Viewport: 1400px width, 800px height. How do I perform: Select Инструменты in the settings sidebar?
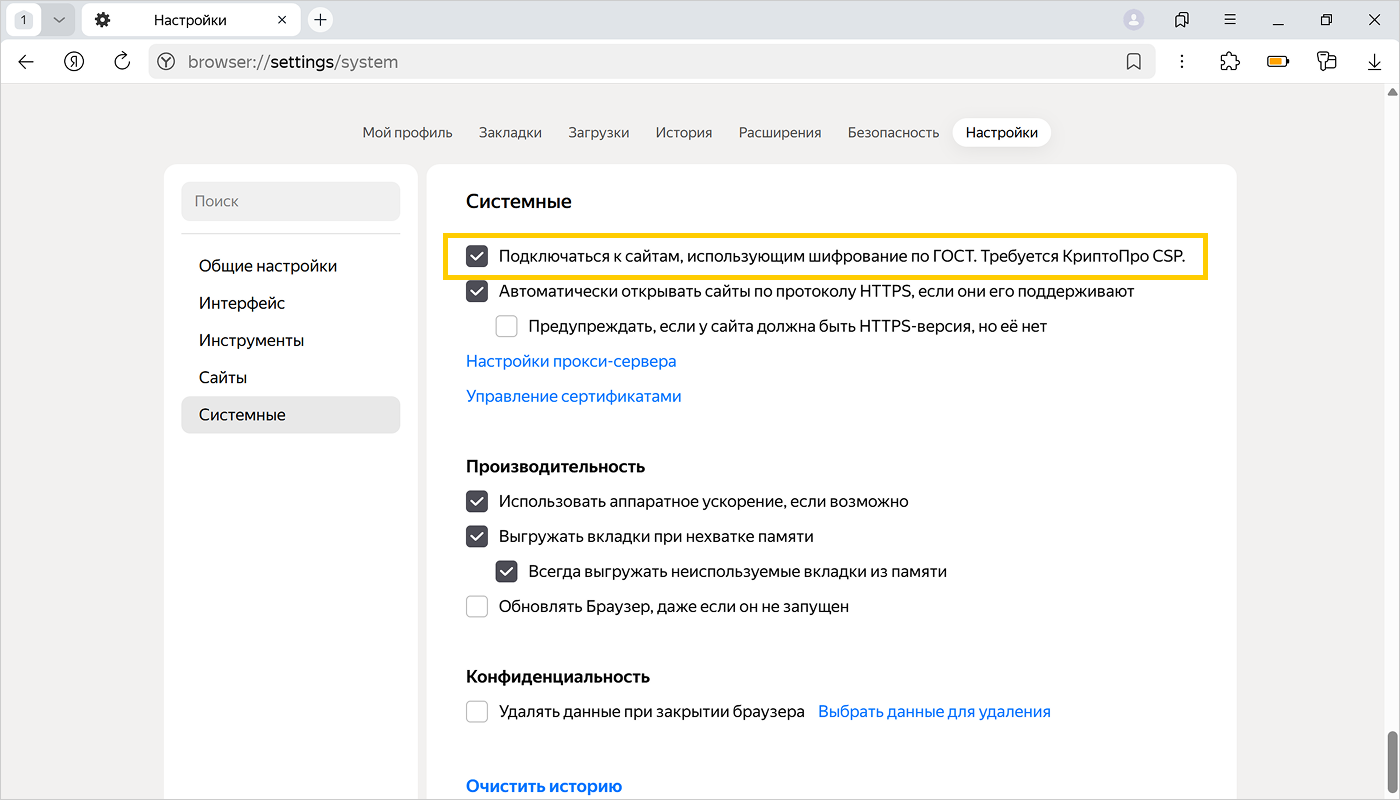point(251,340)
